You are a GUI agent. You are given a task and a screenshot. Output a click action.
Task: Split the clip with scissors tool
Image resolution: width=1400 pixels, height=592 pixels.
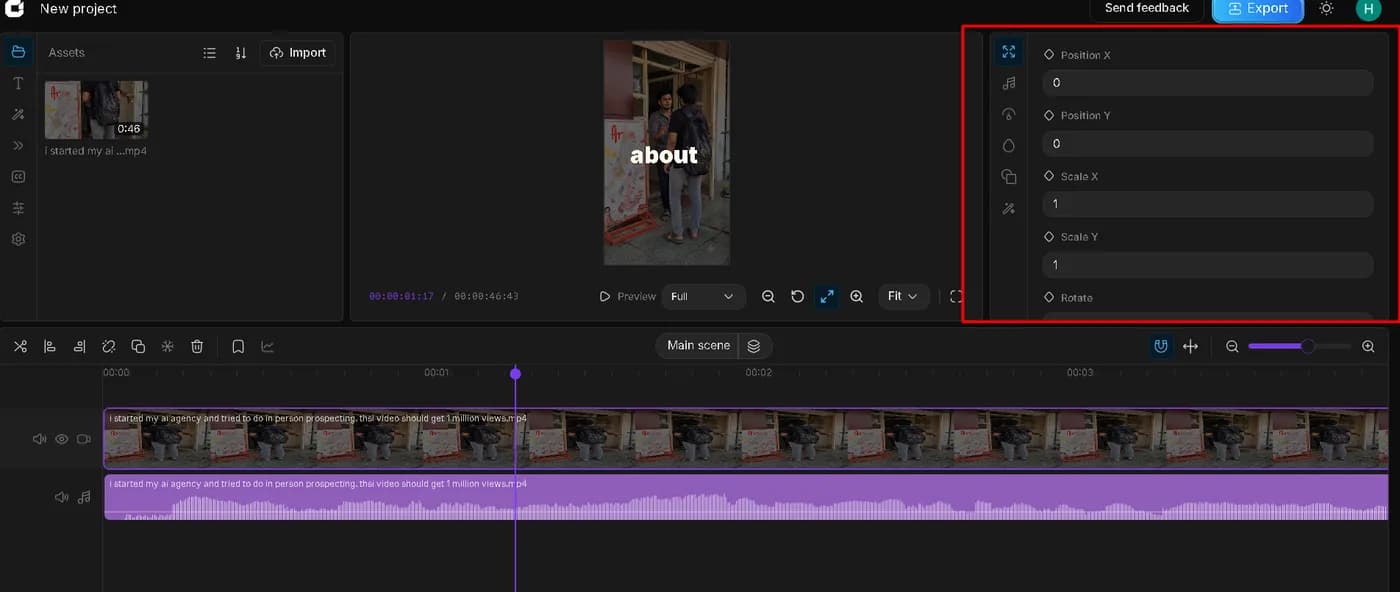tap(20, 346)
